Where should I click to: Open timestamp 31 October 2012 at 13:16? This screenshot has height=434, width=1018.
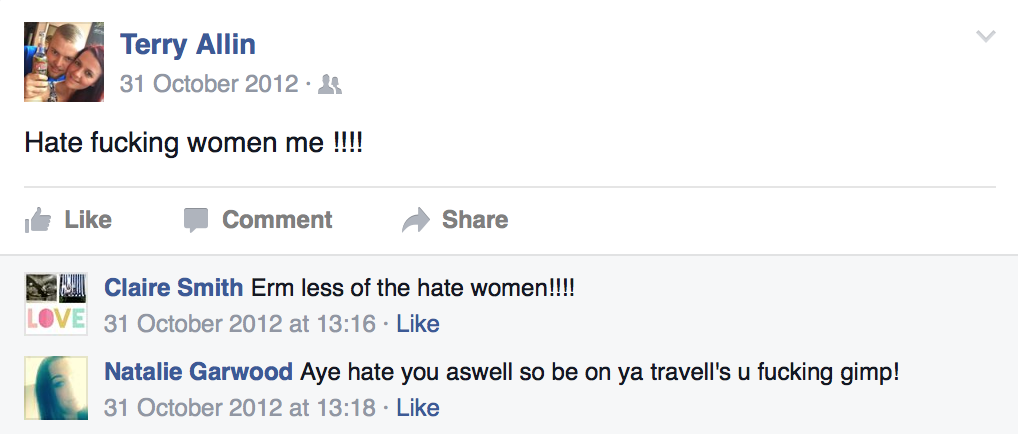(240, 324)
